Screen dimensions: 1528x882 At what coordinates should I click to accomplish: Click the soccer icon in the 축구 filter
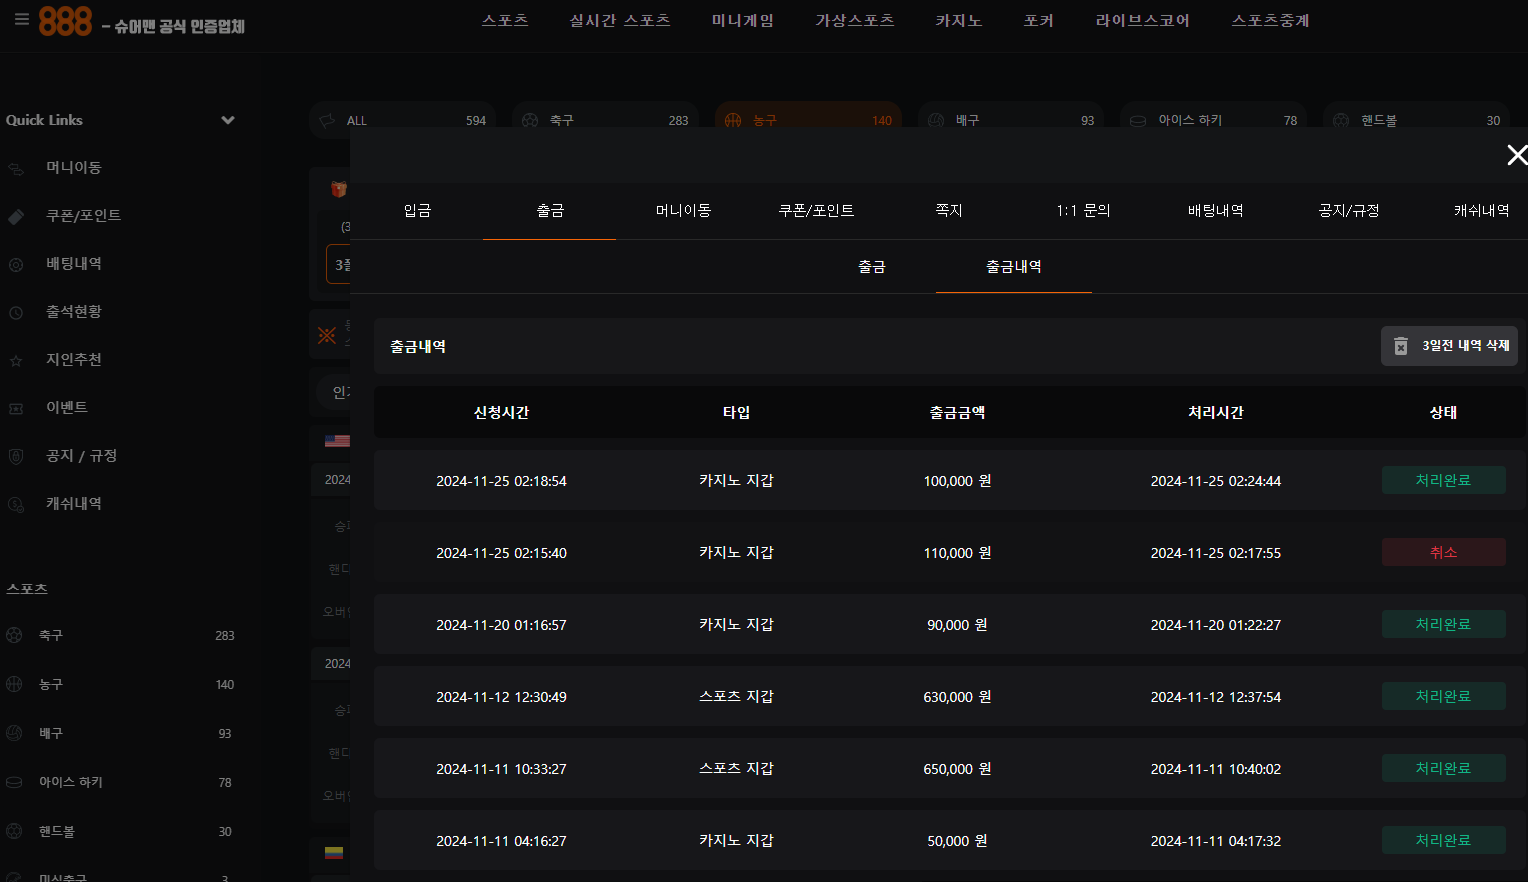click(x=530, y=120)
